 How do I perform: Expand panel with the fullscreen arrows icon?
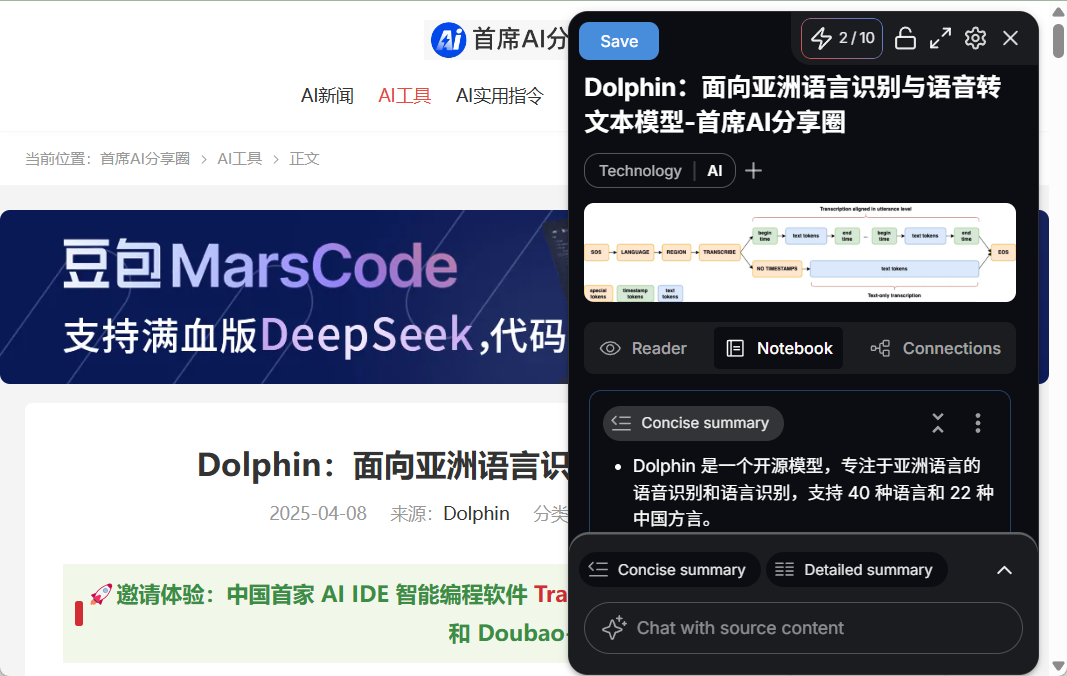tap(940, 38)
